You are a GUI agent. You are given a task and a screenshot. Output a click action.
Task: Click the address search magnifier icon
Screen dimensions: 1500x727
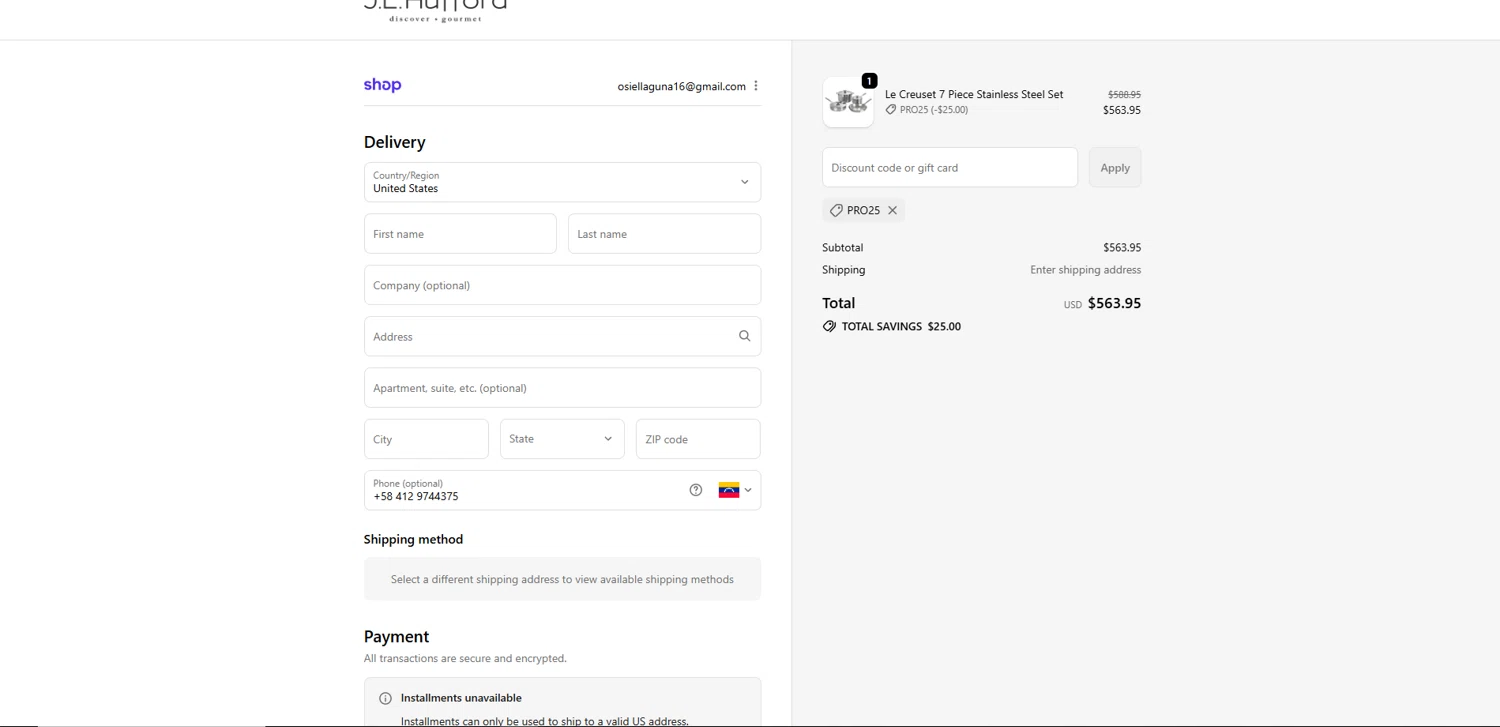click(x=744, y=336)
